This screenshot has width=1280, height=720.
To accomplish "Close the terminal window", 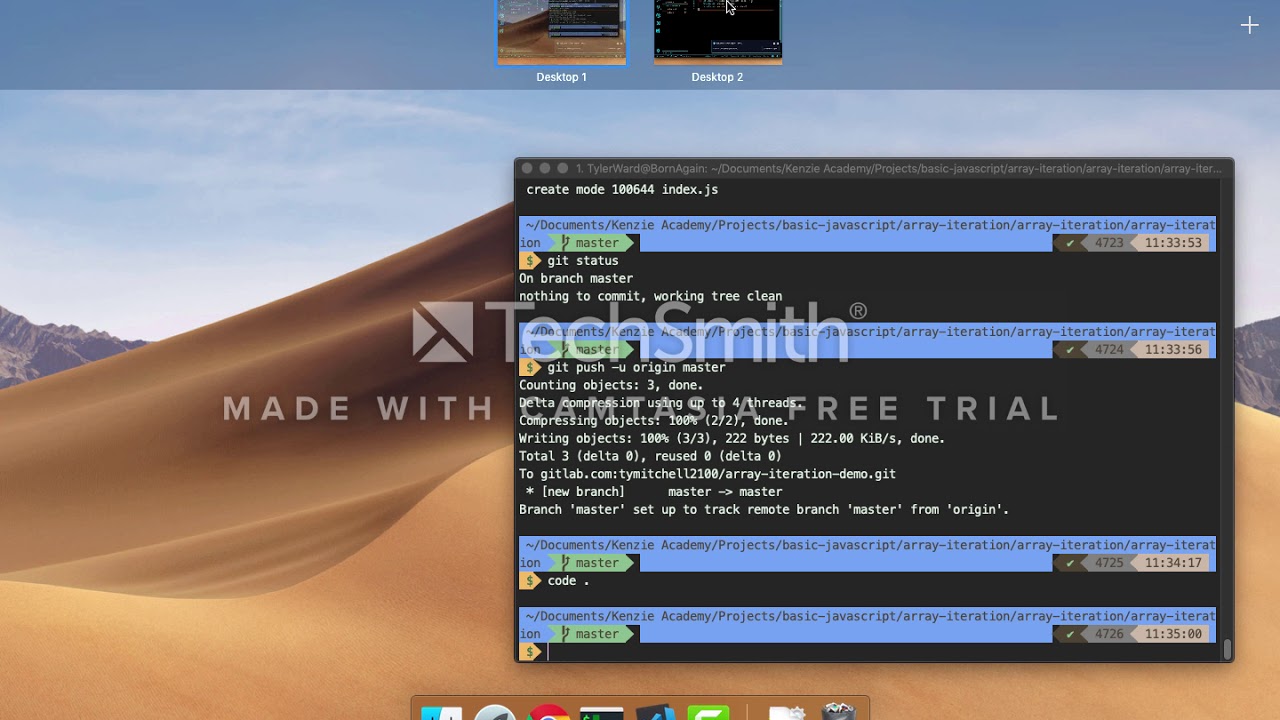I will coord(527,169).
